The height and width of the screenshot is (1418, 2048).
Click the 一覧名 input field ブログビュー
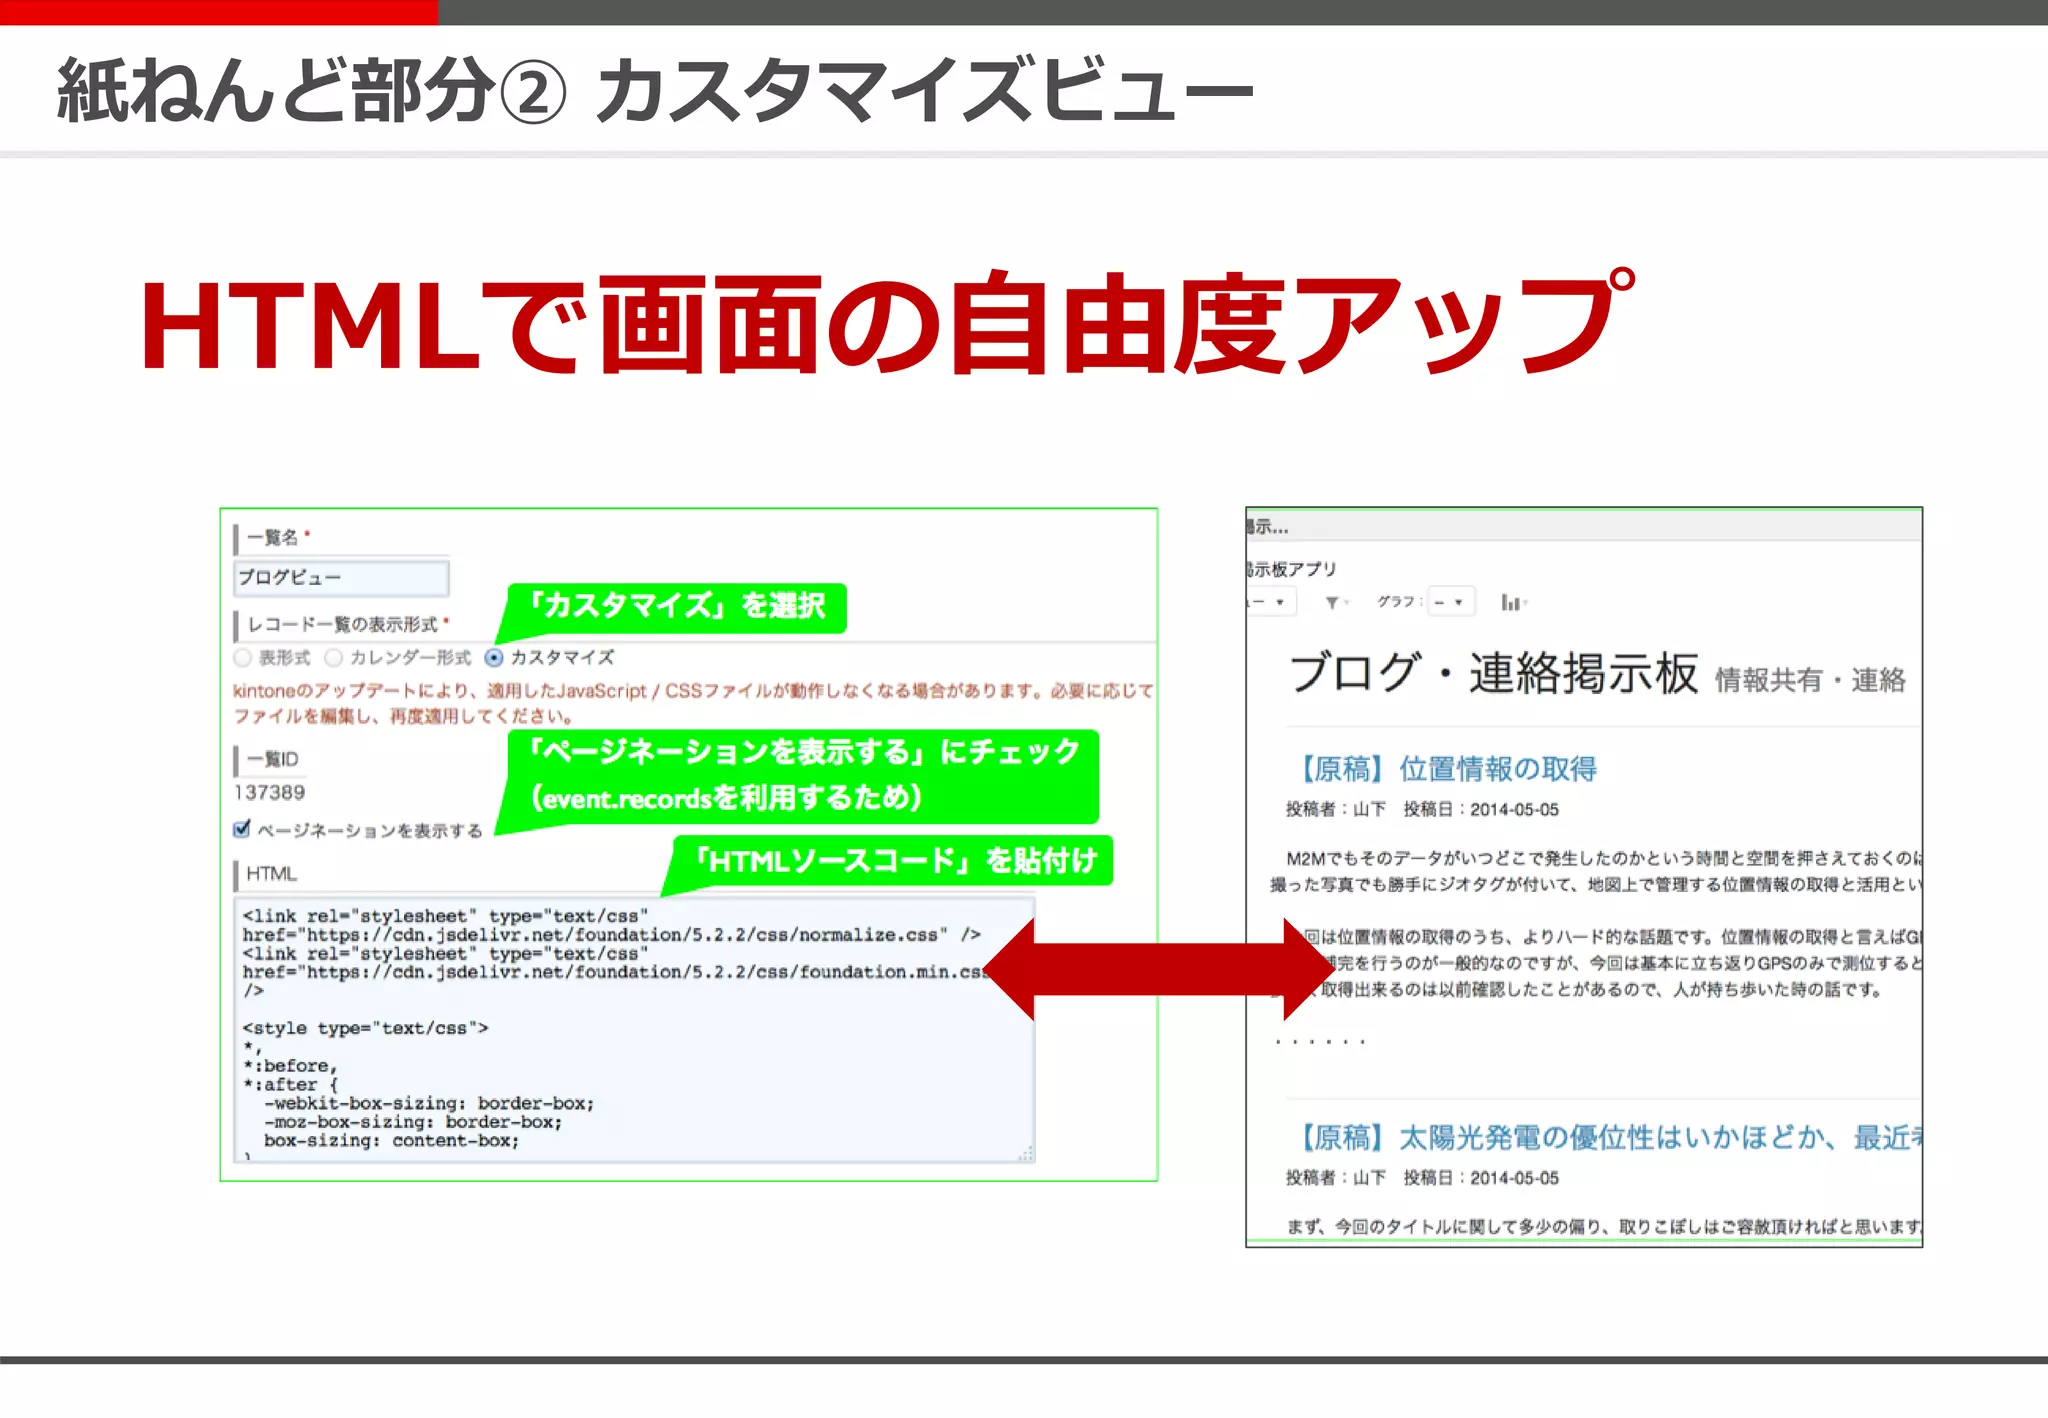(x=341, y=578)
